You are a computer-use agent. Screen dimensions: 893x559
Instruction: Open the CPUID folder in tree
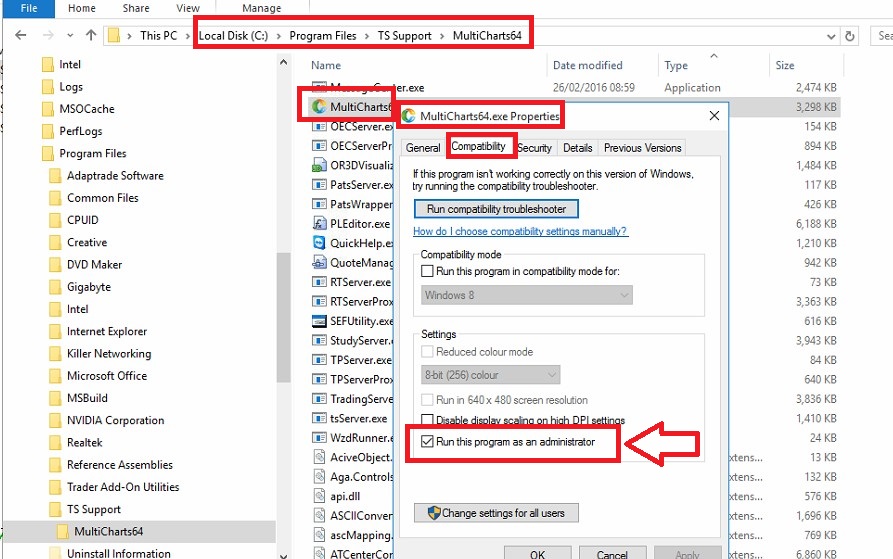pos(83,220)
